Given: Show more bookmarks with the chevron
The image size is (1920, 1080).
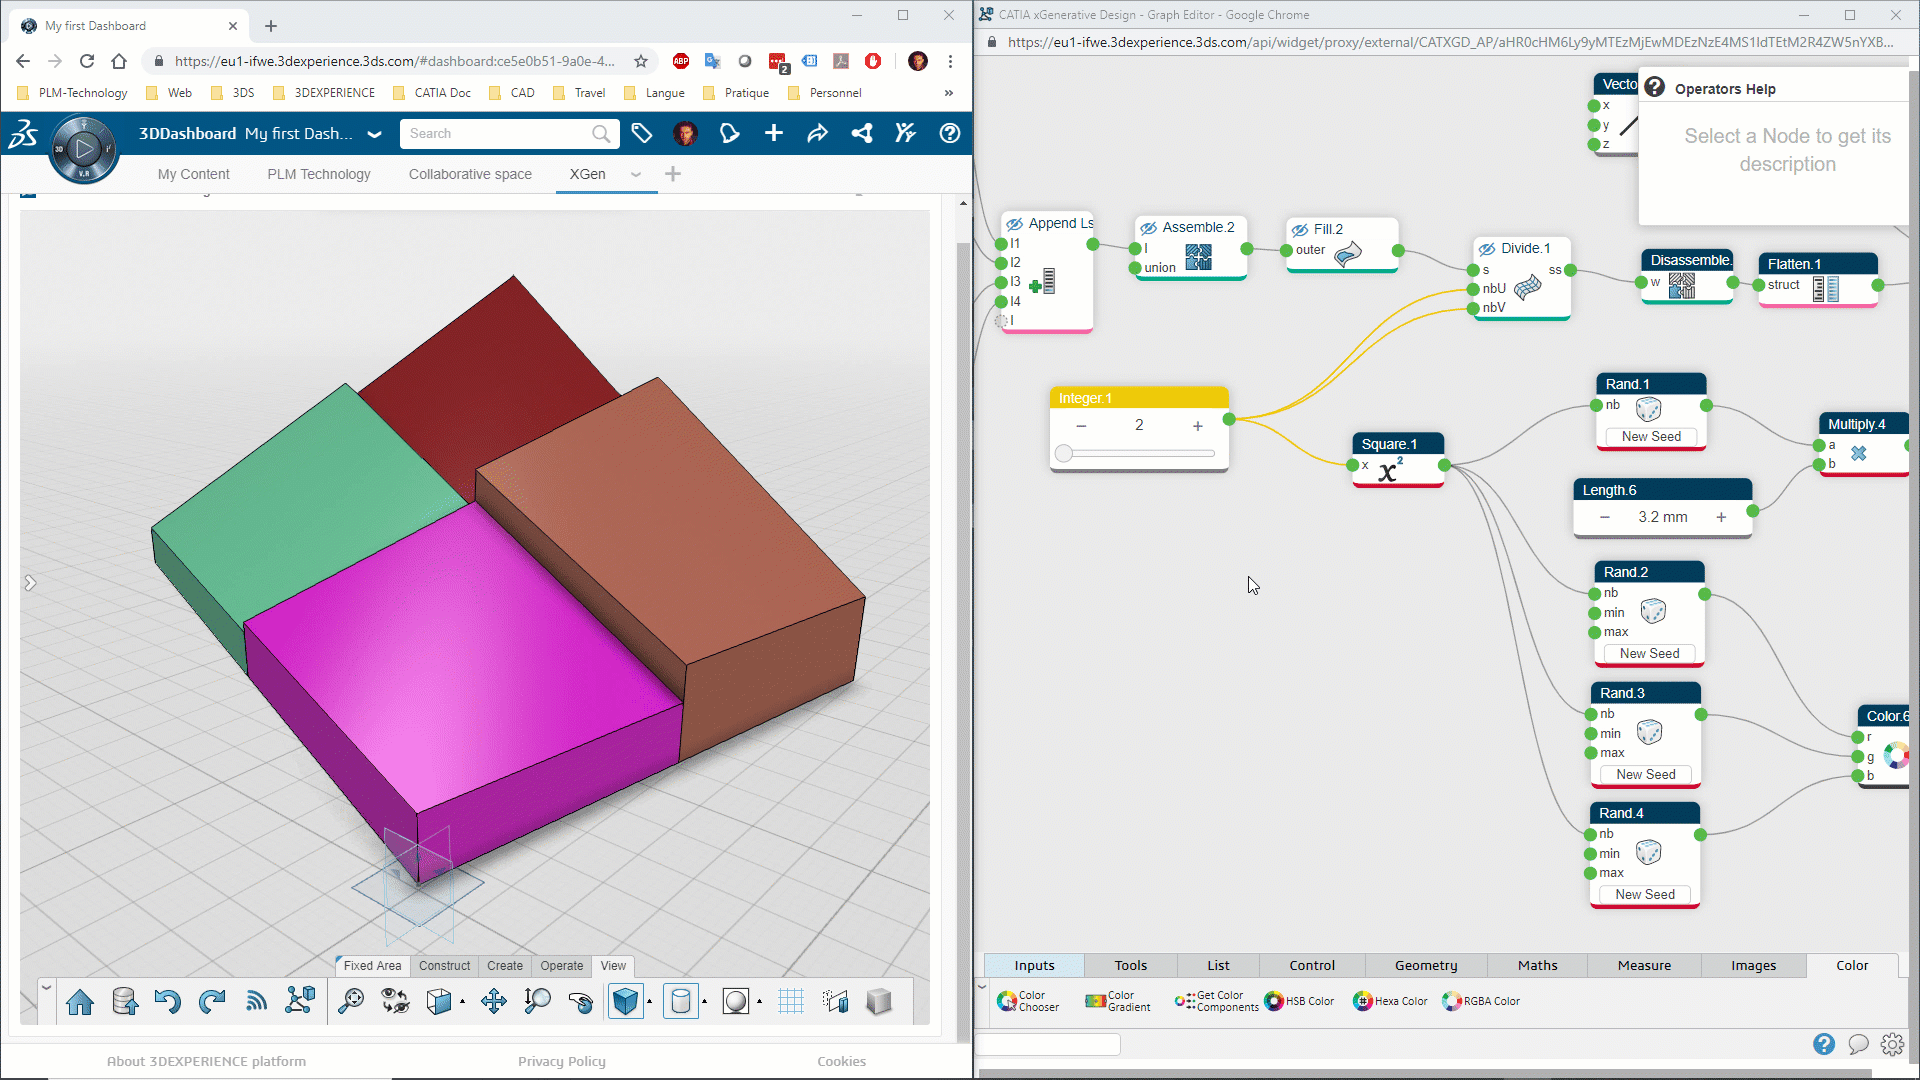Looking at the screenshot, I should [x=948, y=93].
